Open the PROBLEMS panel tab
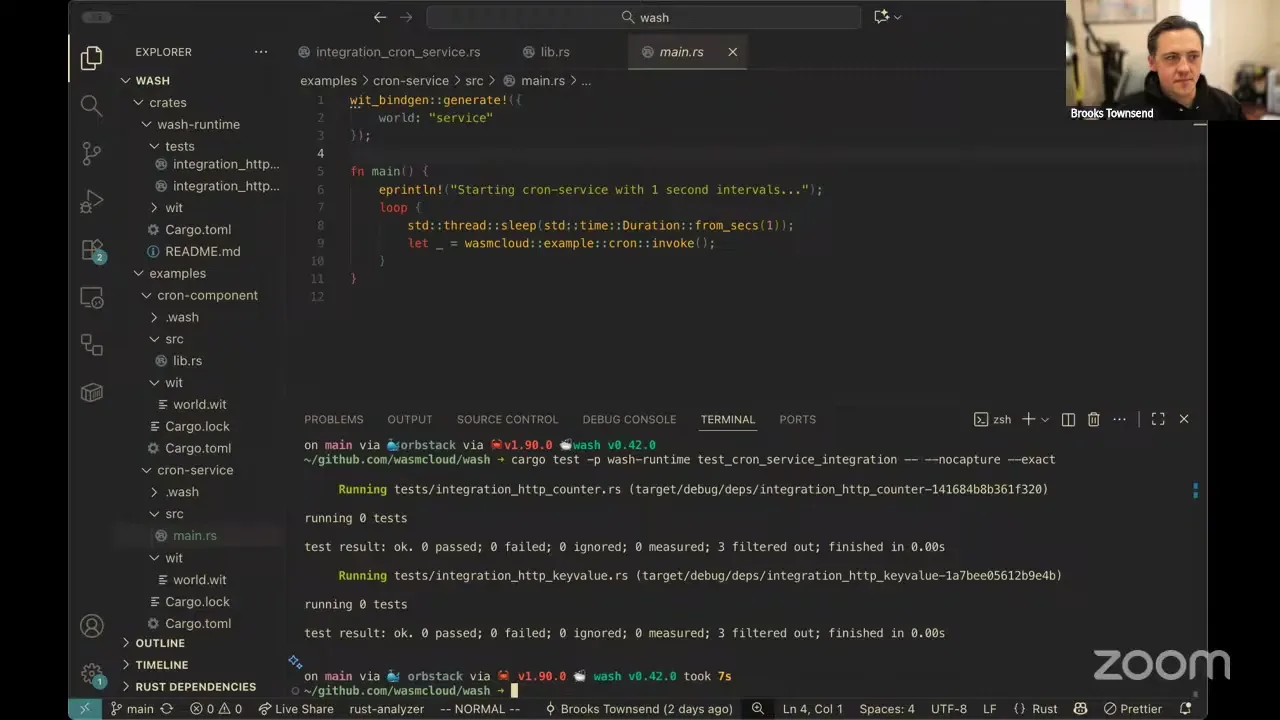Viewport: 1280px width, 720px height. click(334, 419)
